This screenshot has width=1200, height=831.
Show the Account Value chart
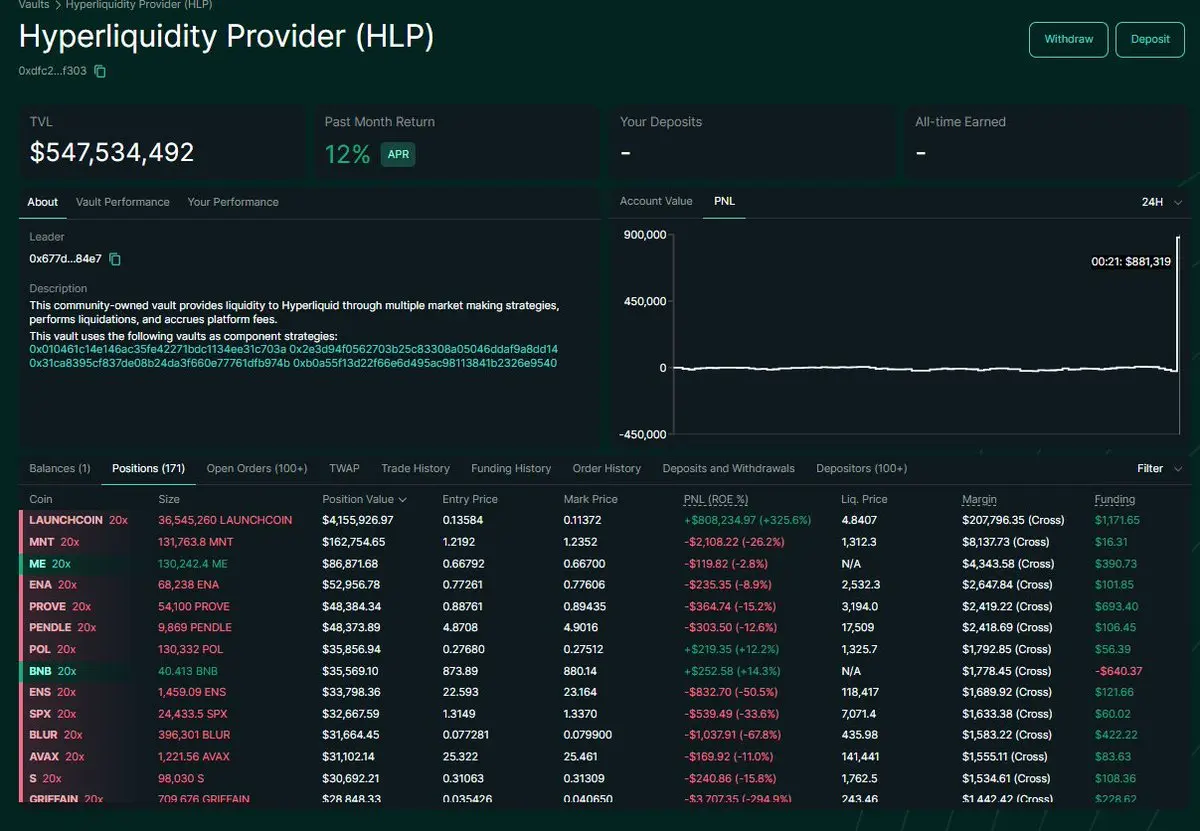(656, 201)
